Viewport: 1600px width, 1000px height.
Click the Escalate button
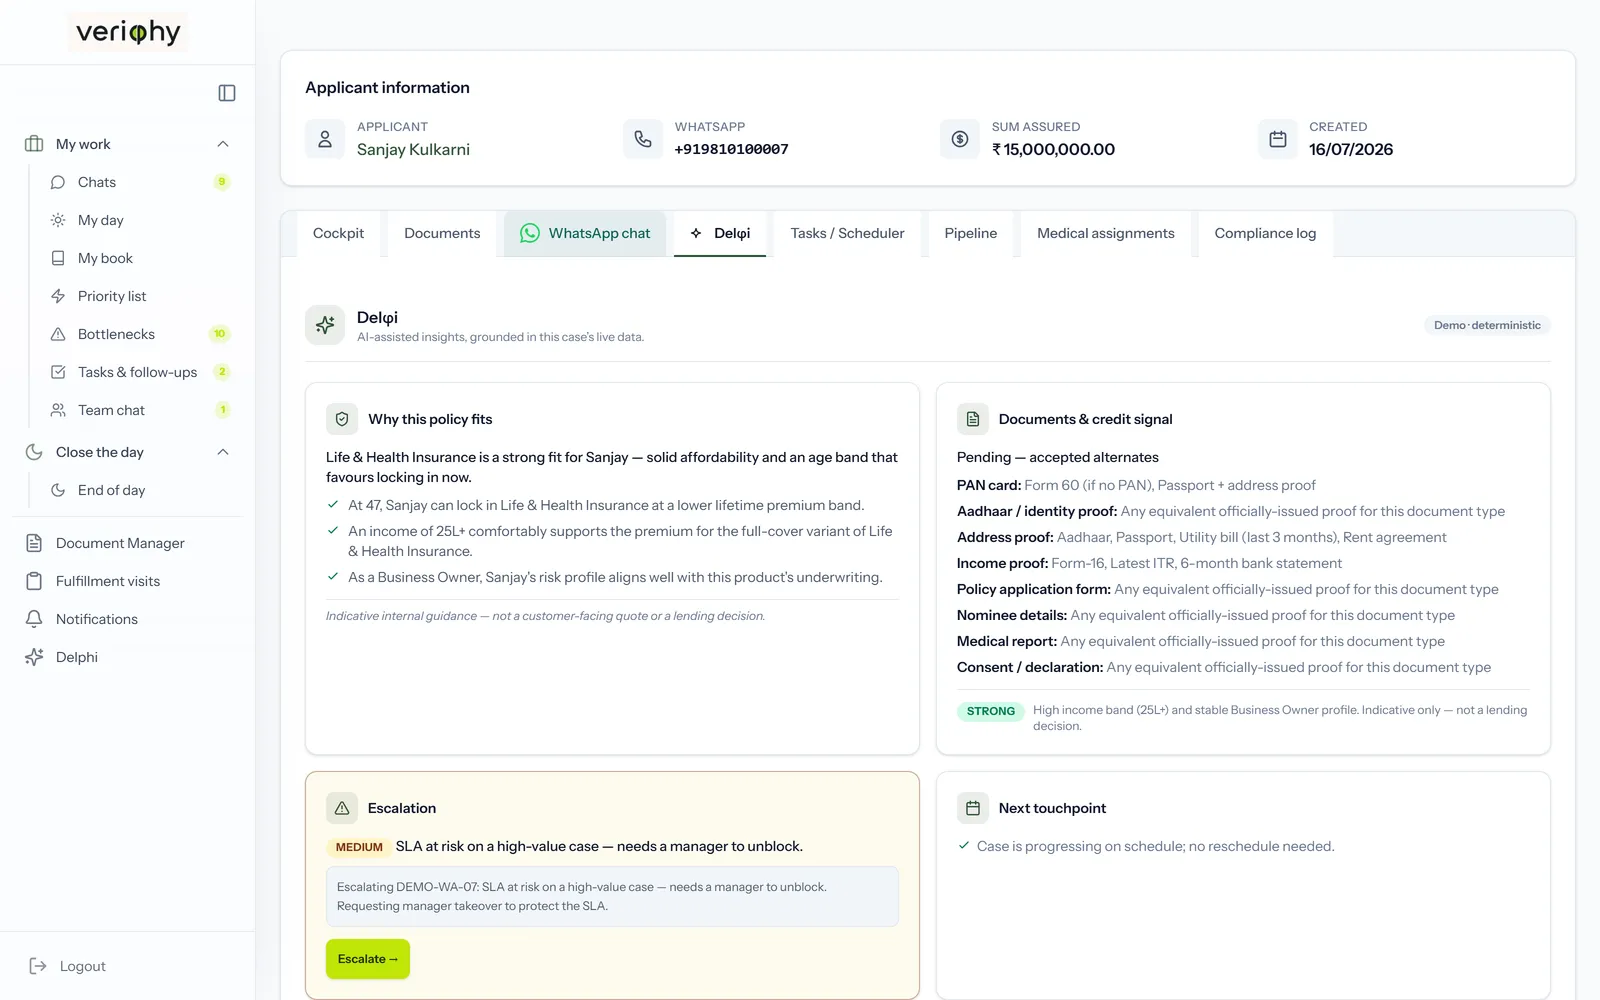click(368, 959)
